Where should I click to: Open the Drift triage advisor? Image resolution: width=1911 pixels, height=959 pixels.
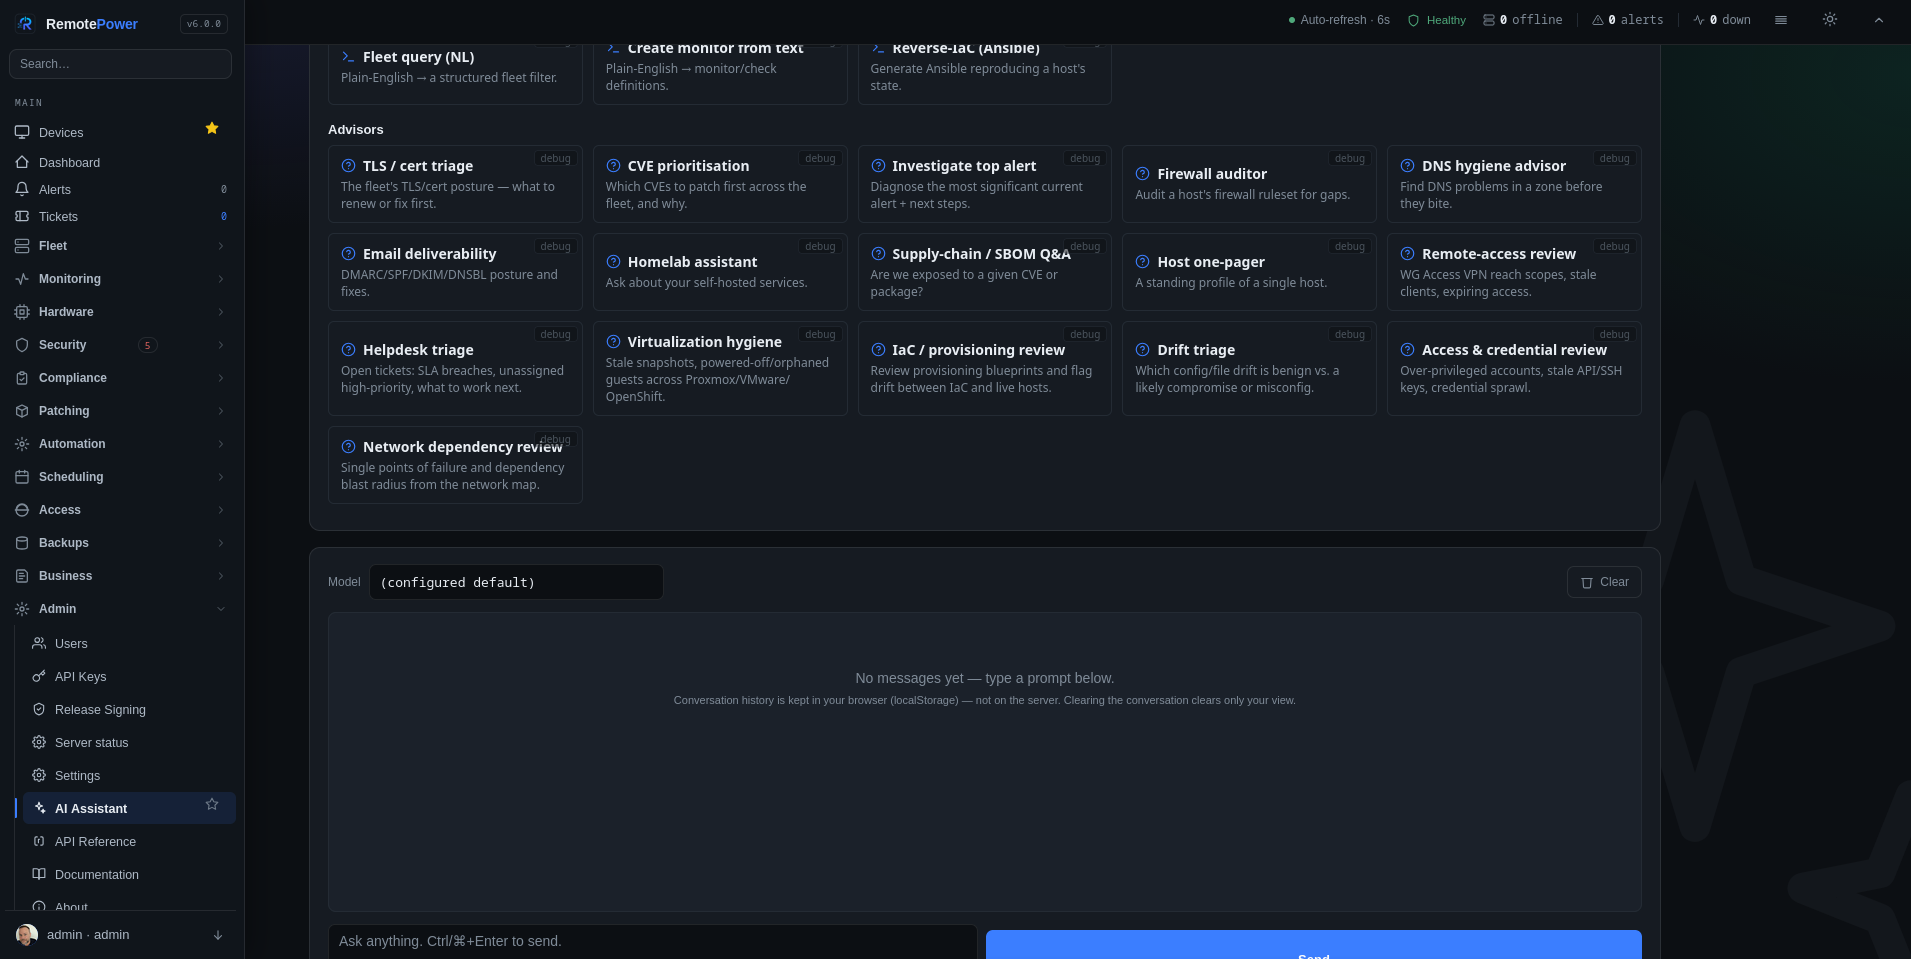click(x=1249, y=368)
